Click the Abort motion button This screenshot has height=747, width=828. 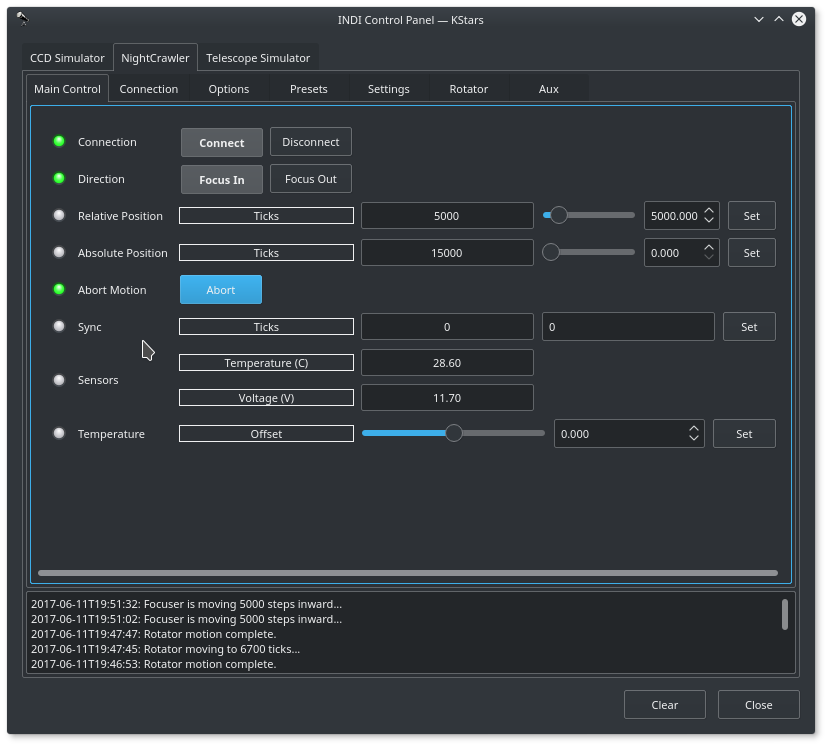tap(221, 290)
